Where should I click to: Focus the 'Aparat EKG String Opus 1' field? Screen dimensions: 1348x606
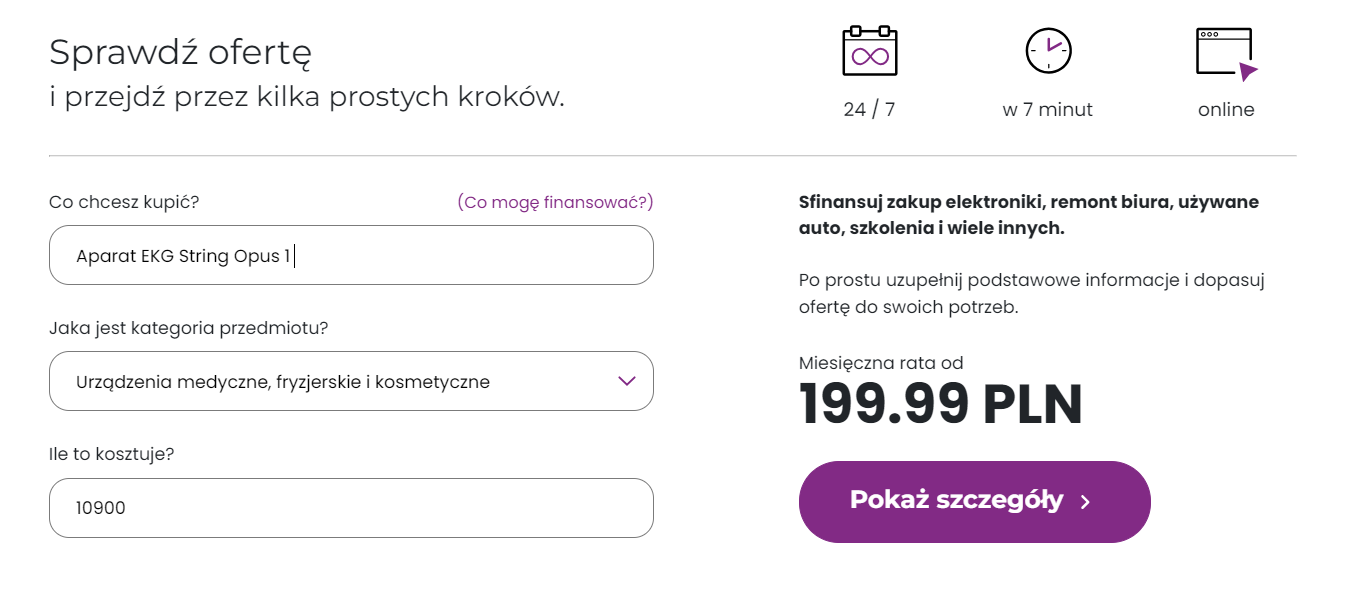click(350, 256)
